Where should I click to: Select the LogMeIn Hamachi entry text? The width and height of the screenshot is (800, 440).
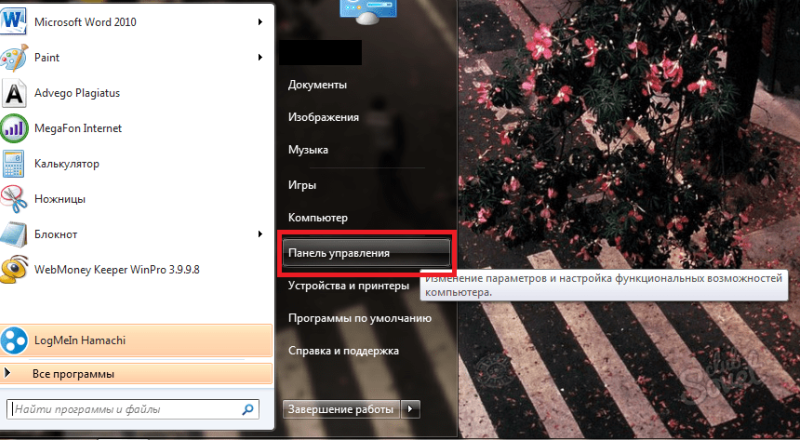pyautogui.click(x=80, y=340)
